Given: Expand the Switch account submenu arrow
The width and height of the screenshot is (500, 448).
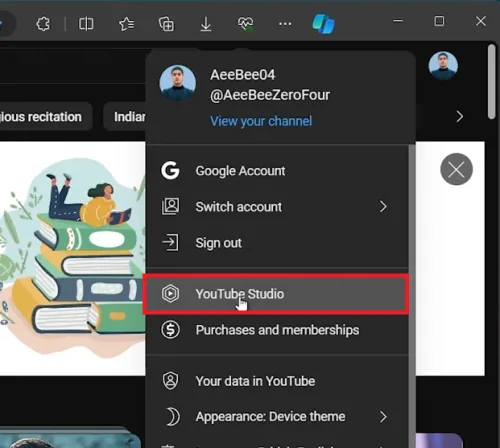Looking at the screenshot, I should pos(383,207).
